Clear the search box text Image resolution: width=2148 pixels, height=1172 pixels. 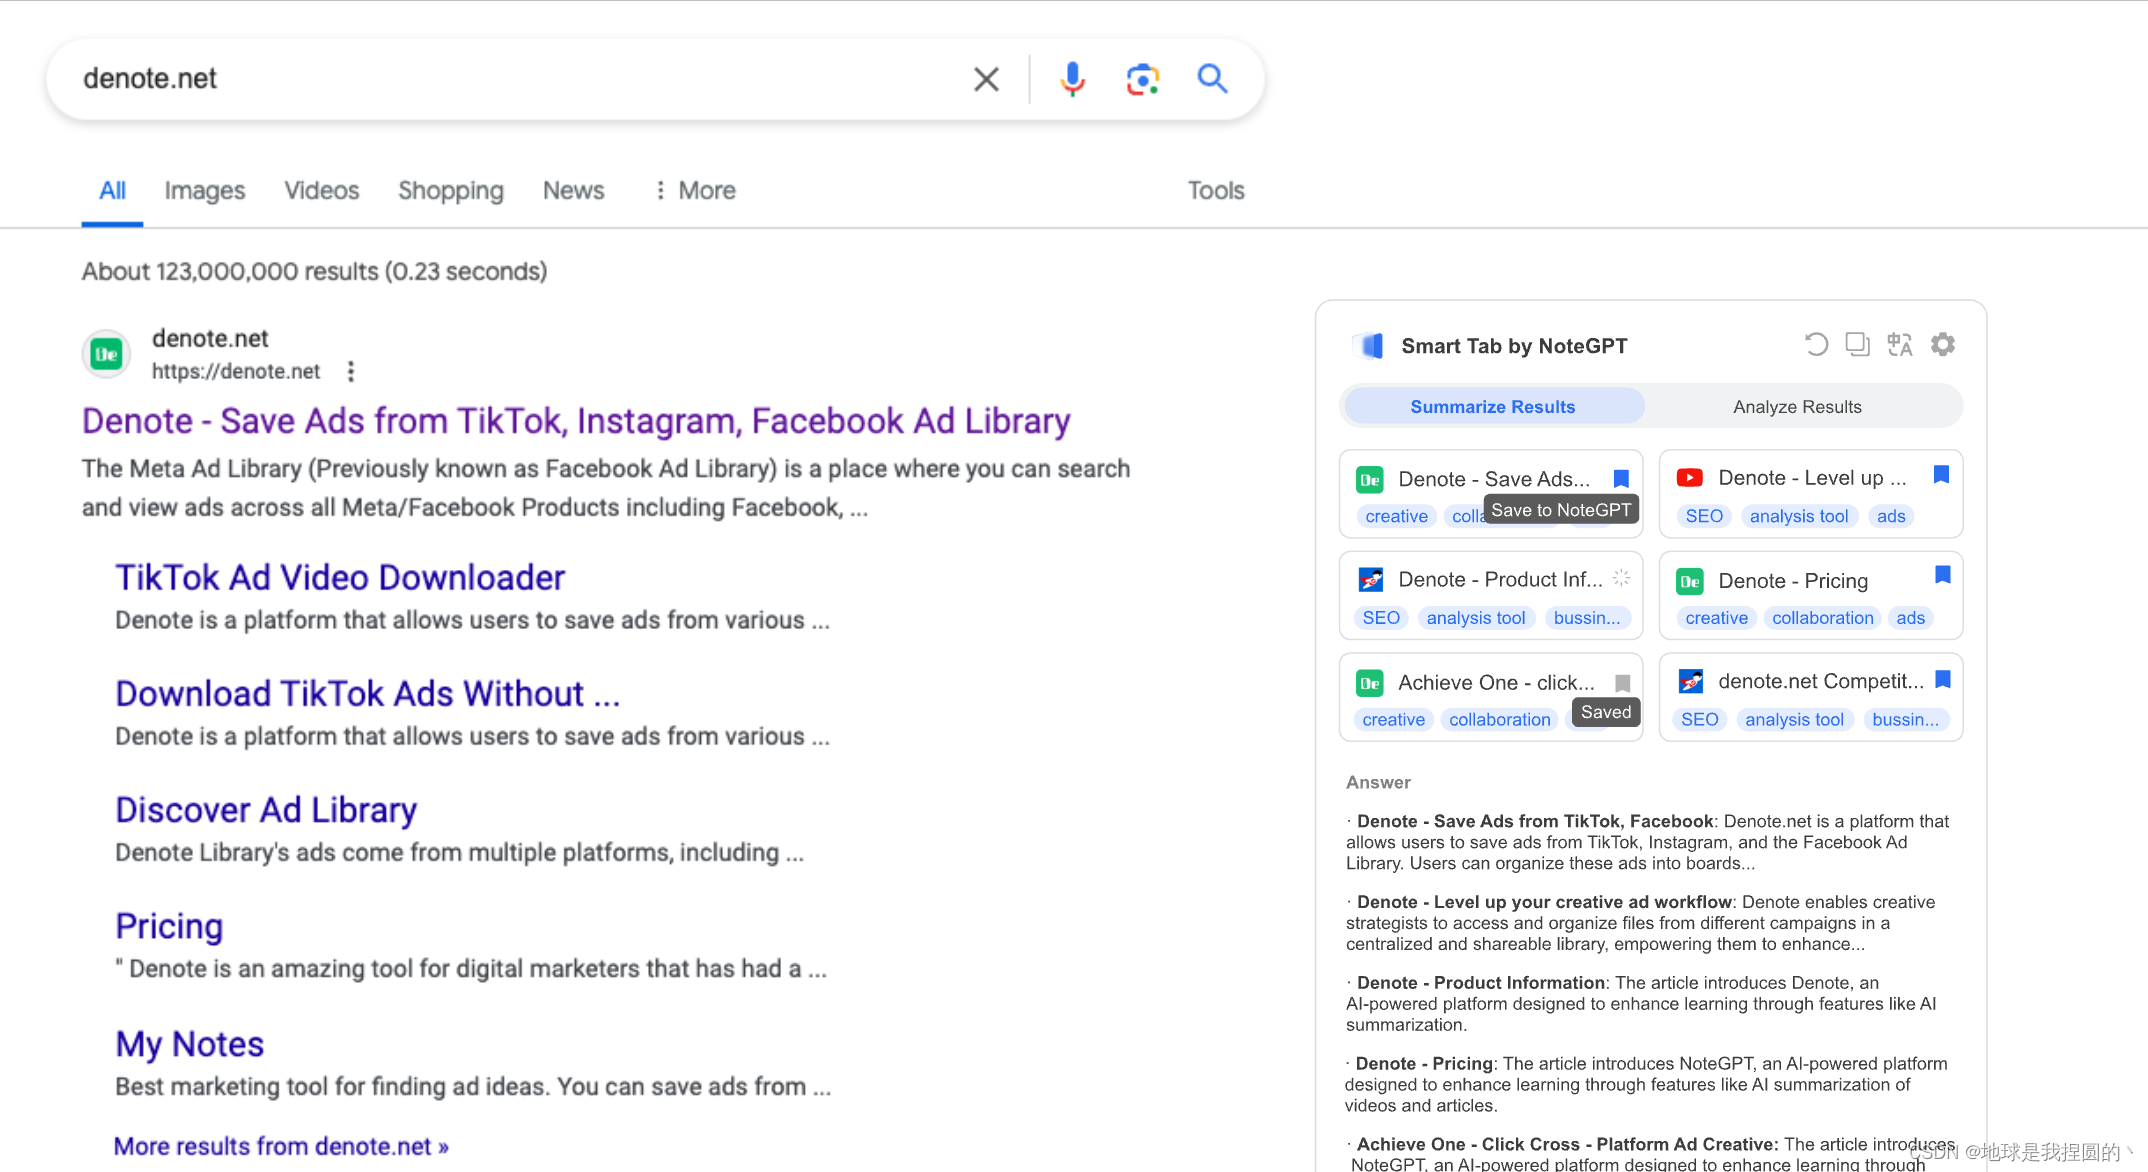(x=986, y=79)
